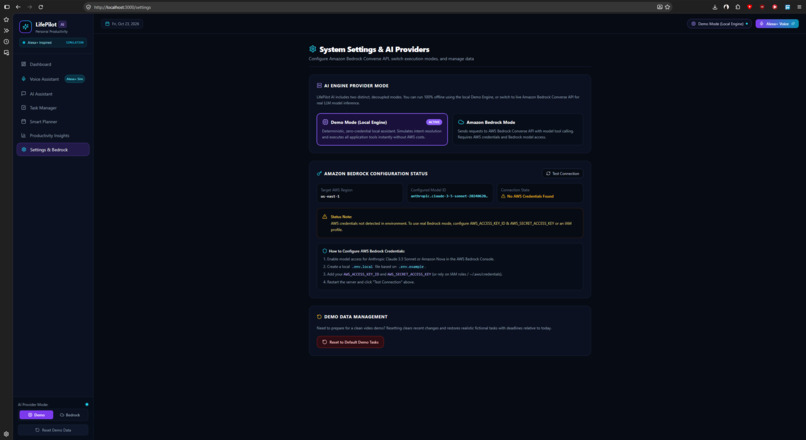Open the browser profile avatar
This screenshot has width=806, height=440.
click(726, 7)
